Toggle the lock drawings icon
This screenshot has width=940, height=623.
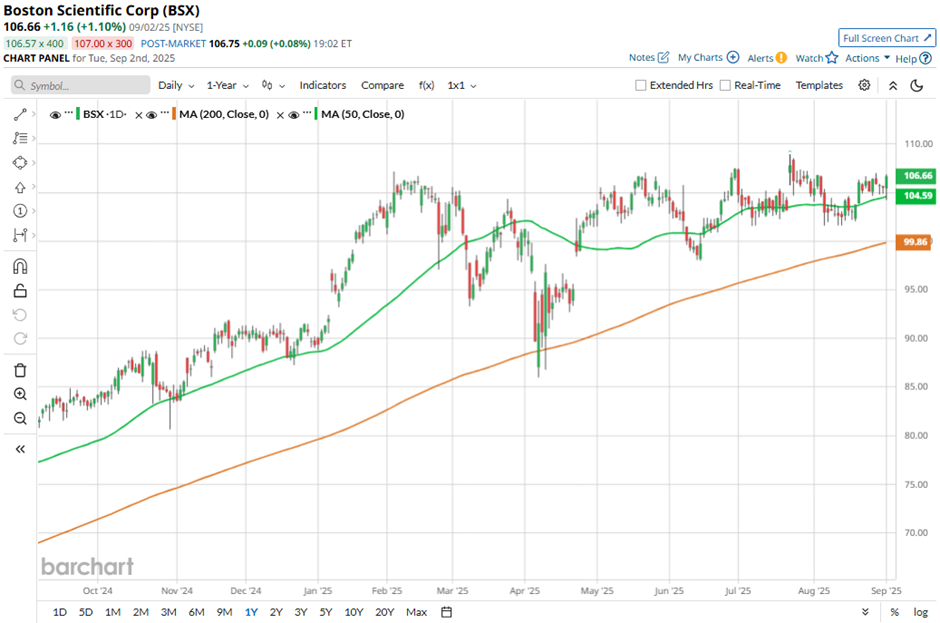point(20,291)
